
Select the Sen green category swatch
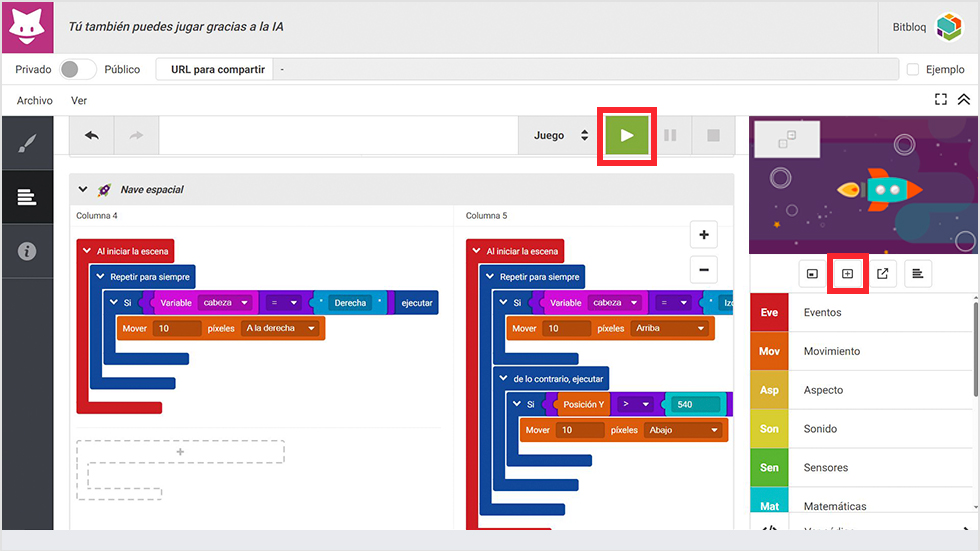pos(769,467)
